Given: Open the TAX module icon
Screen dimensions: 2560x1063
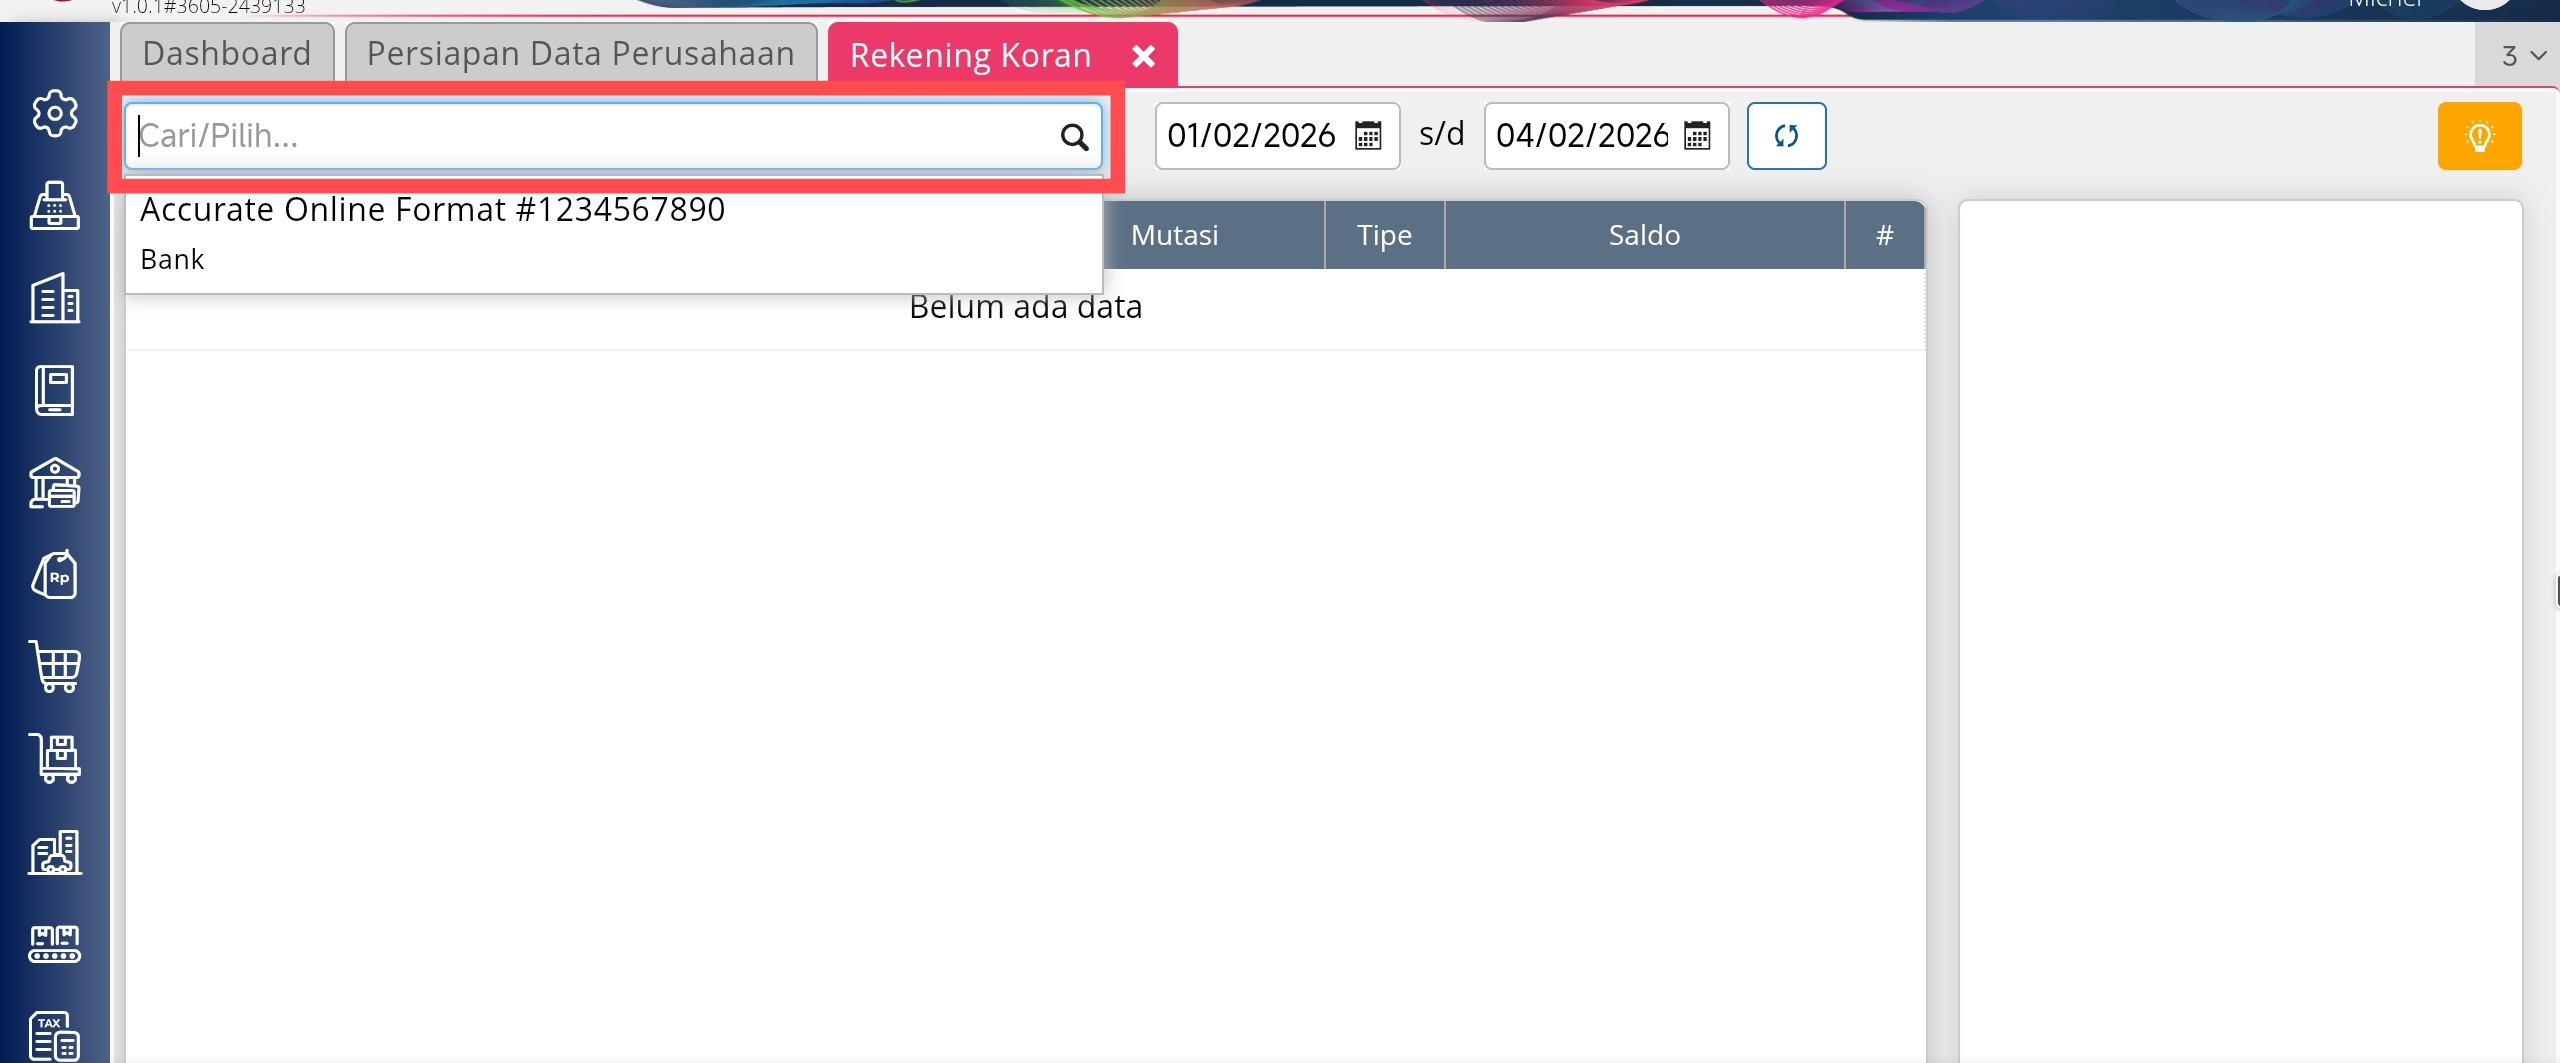Looking at the screenshot, I should pyautogui.click(x=54, y=1035).
